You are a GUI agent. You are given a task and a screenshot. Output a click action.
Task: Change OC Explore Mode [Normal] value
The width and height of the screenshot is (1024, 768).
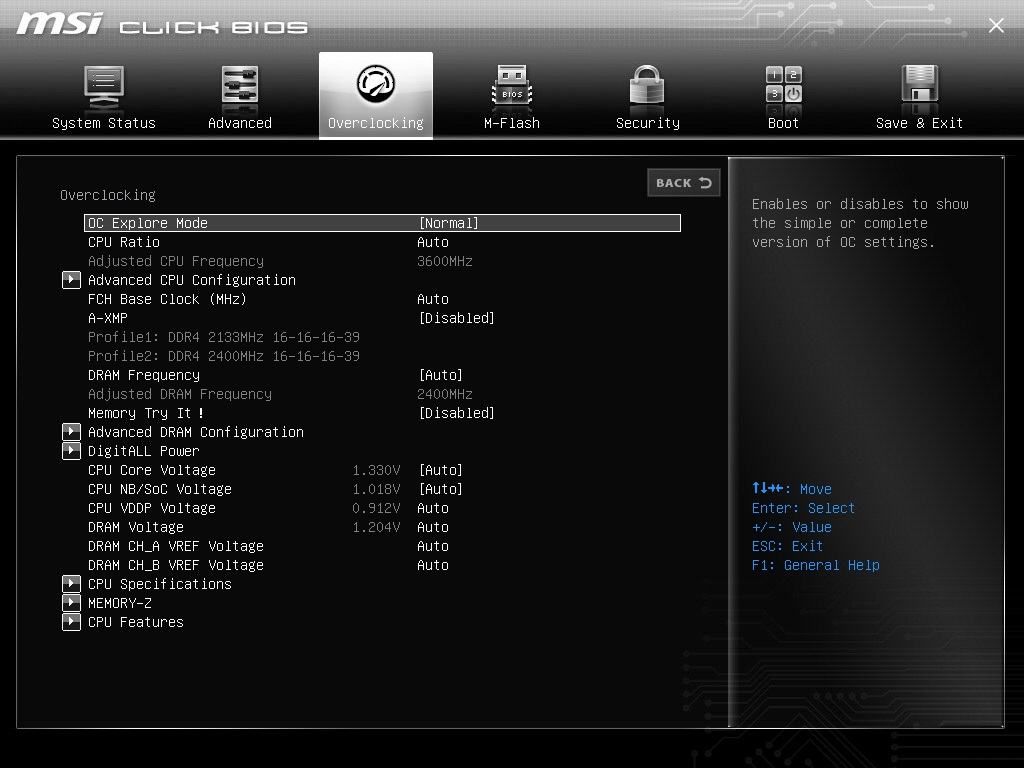(449, 223)
